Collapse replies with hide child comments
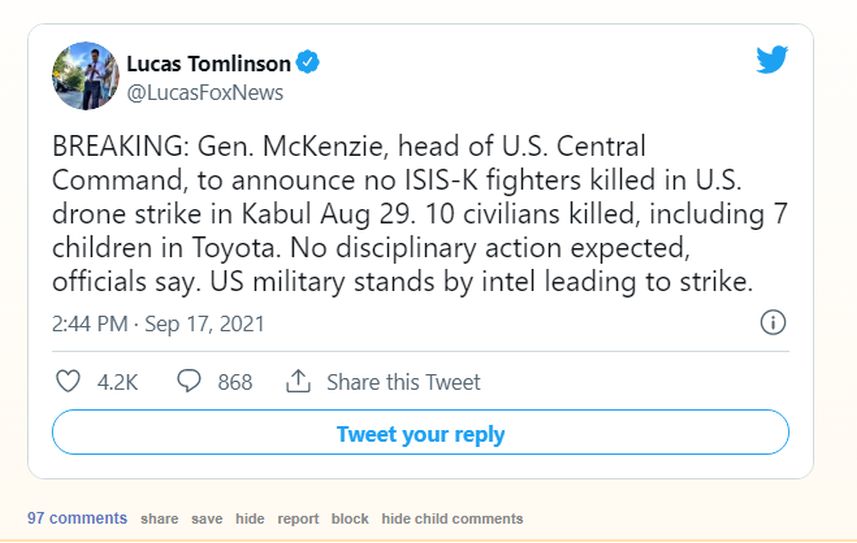This screenshot has width=857, height=543. point(452,518)
